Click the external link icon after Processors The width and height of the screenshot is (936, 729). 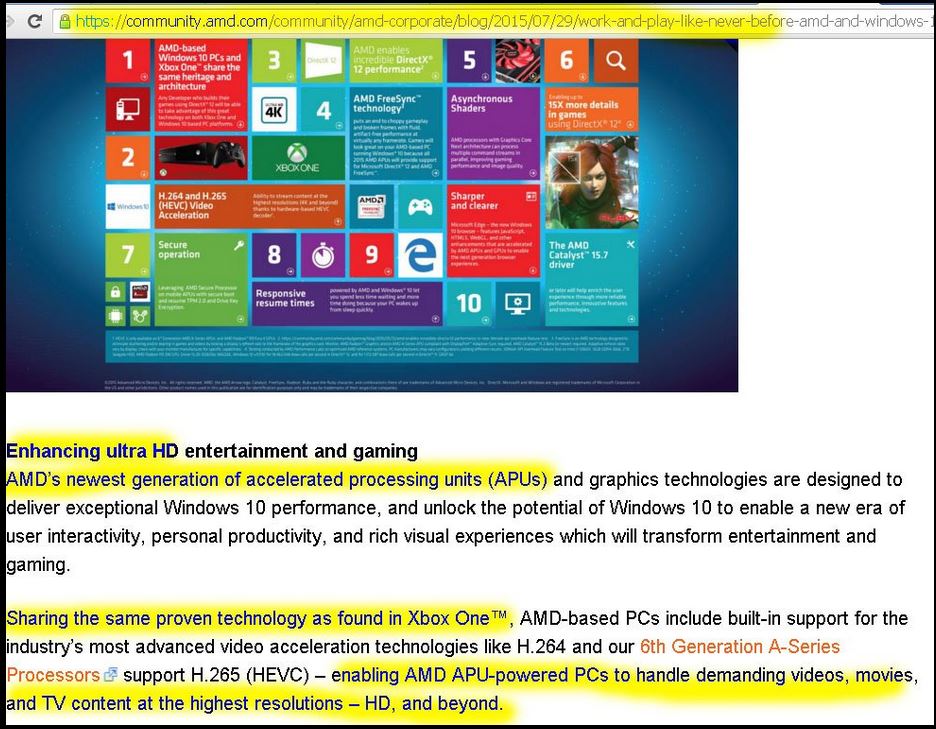[111, 676]
